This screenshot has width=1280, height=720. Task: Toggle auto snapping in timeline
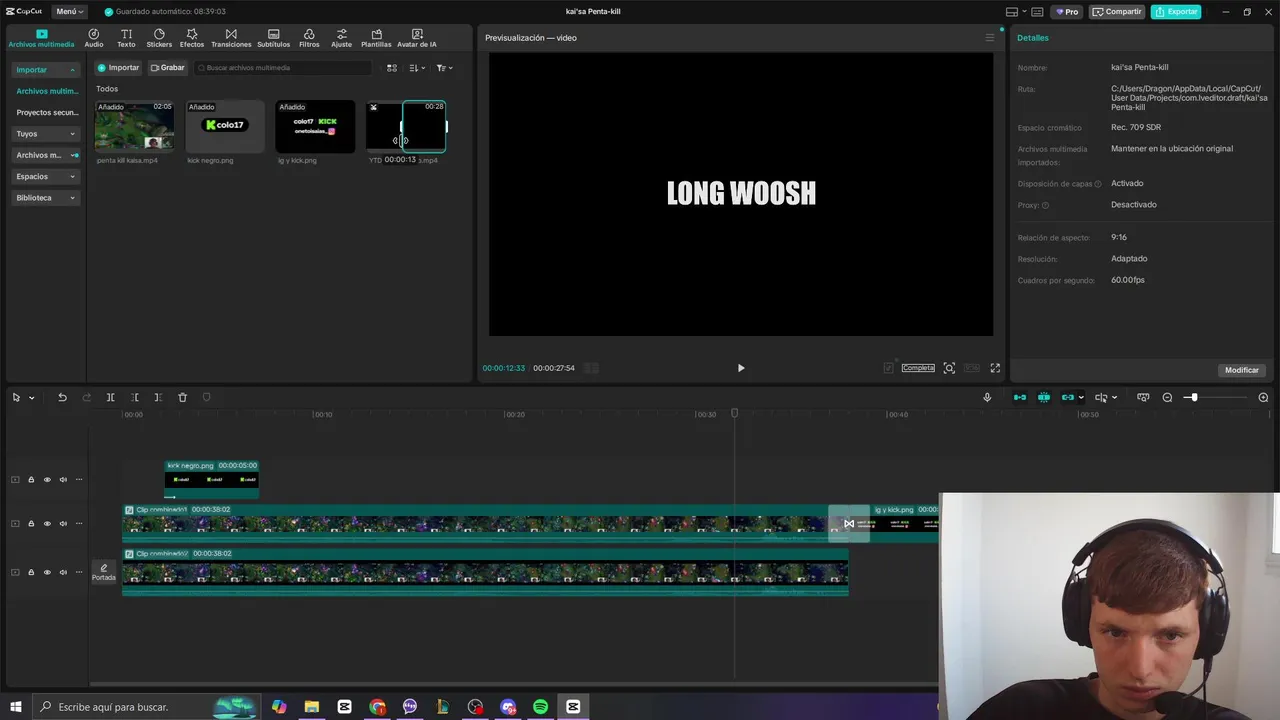1044,397
